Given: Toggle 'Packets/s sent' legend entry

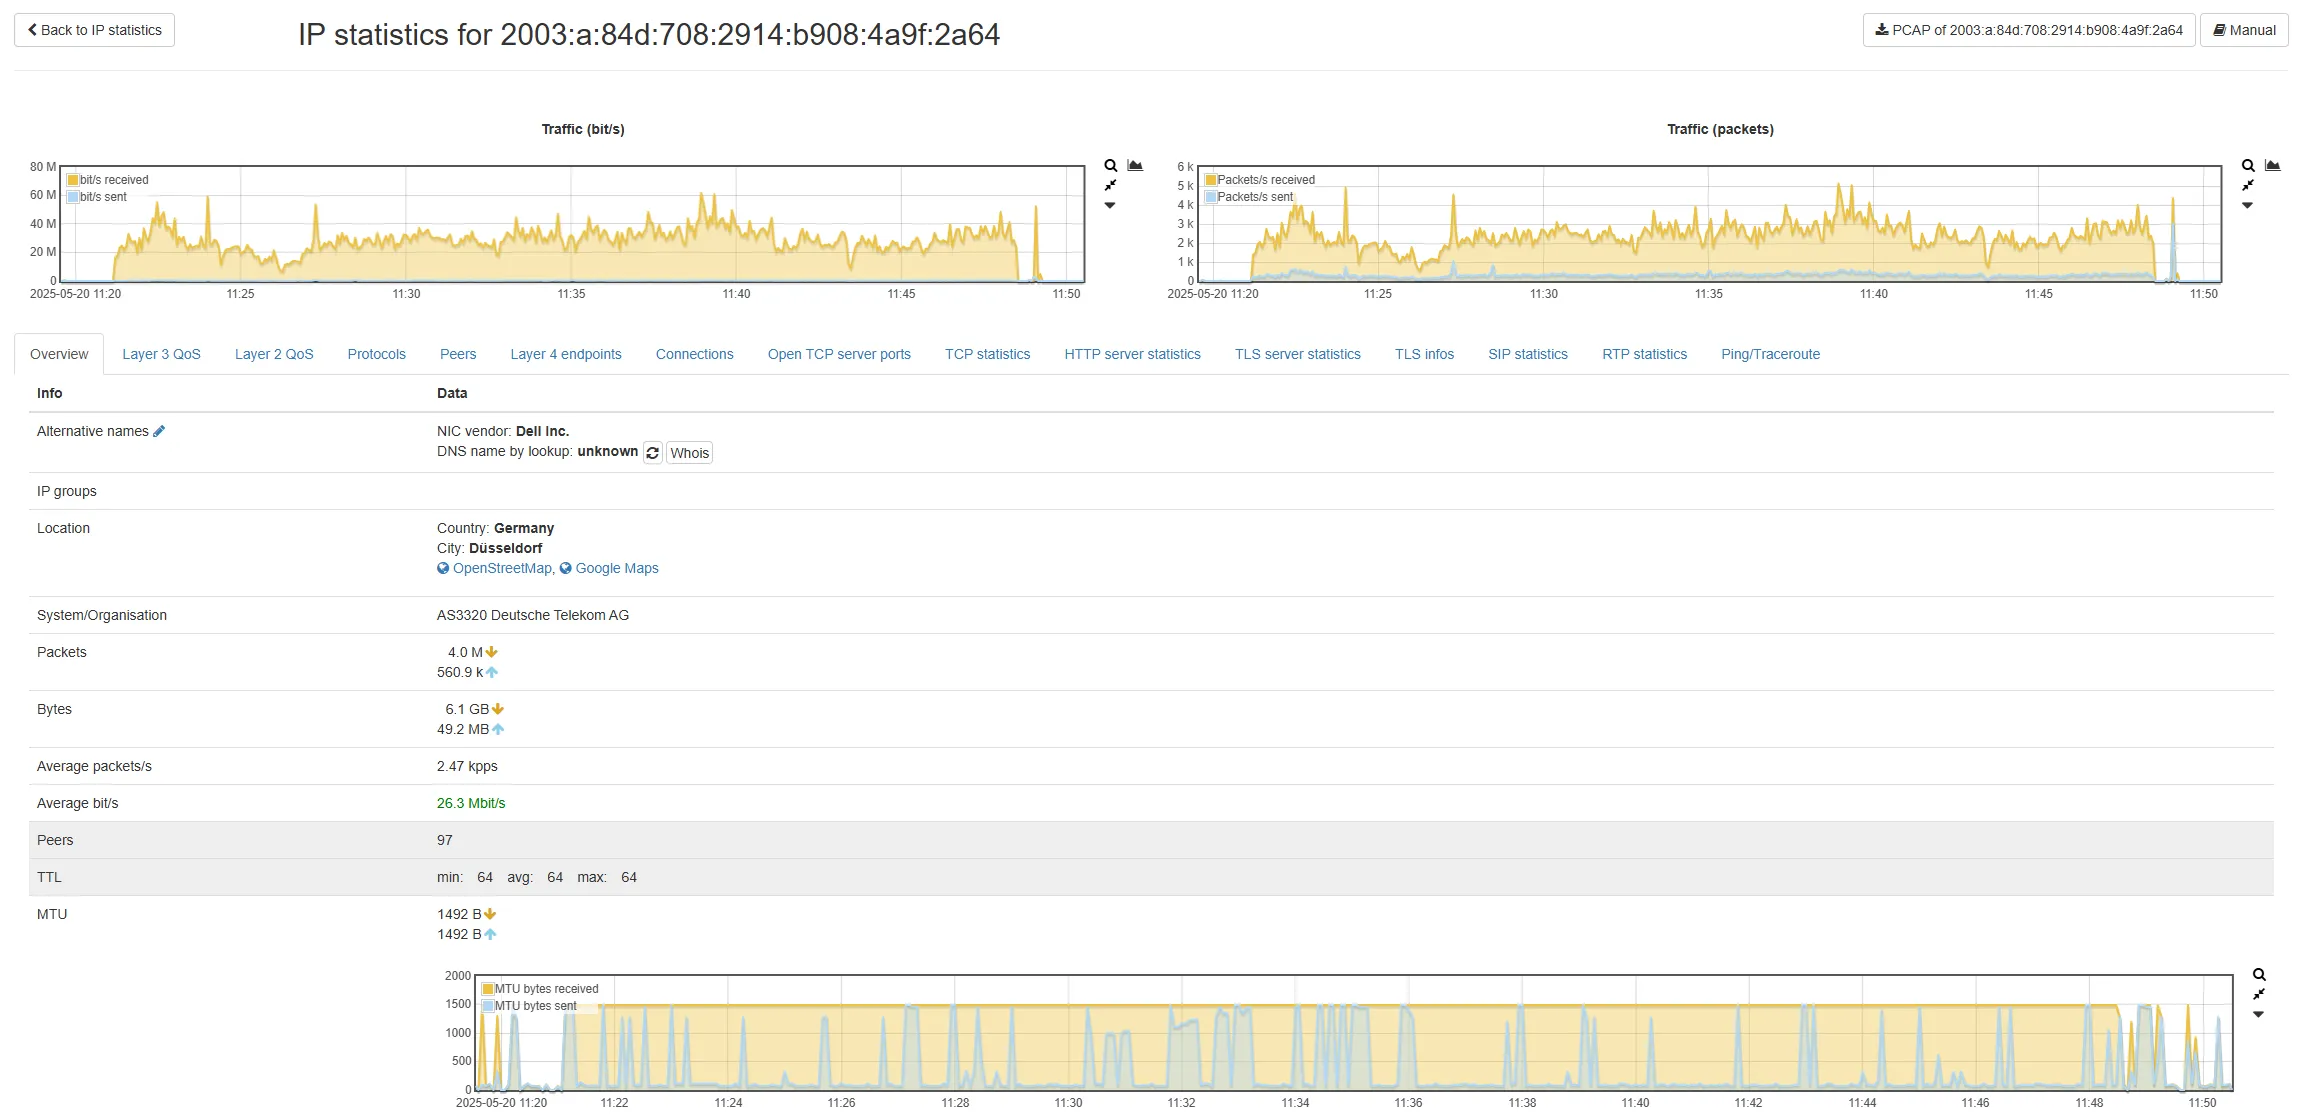Looking at the screenshot, I should tap(1254, 197).
